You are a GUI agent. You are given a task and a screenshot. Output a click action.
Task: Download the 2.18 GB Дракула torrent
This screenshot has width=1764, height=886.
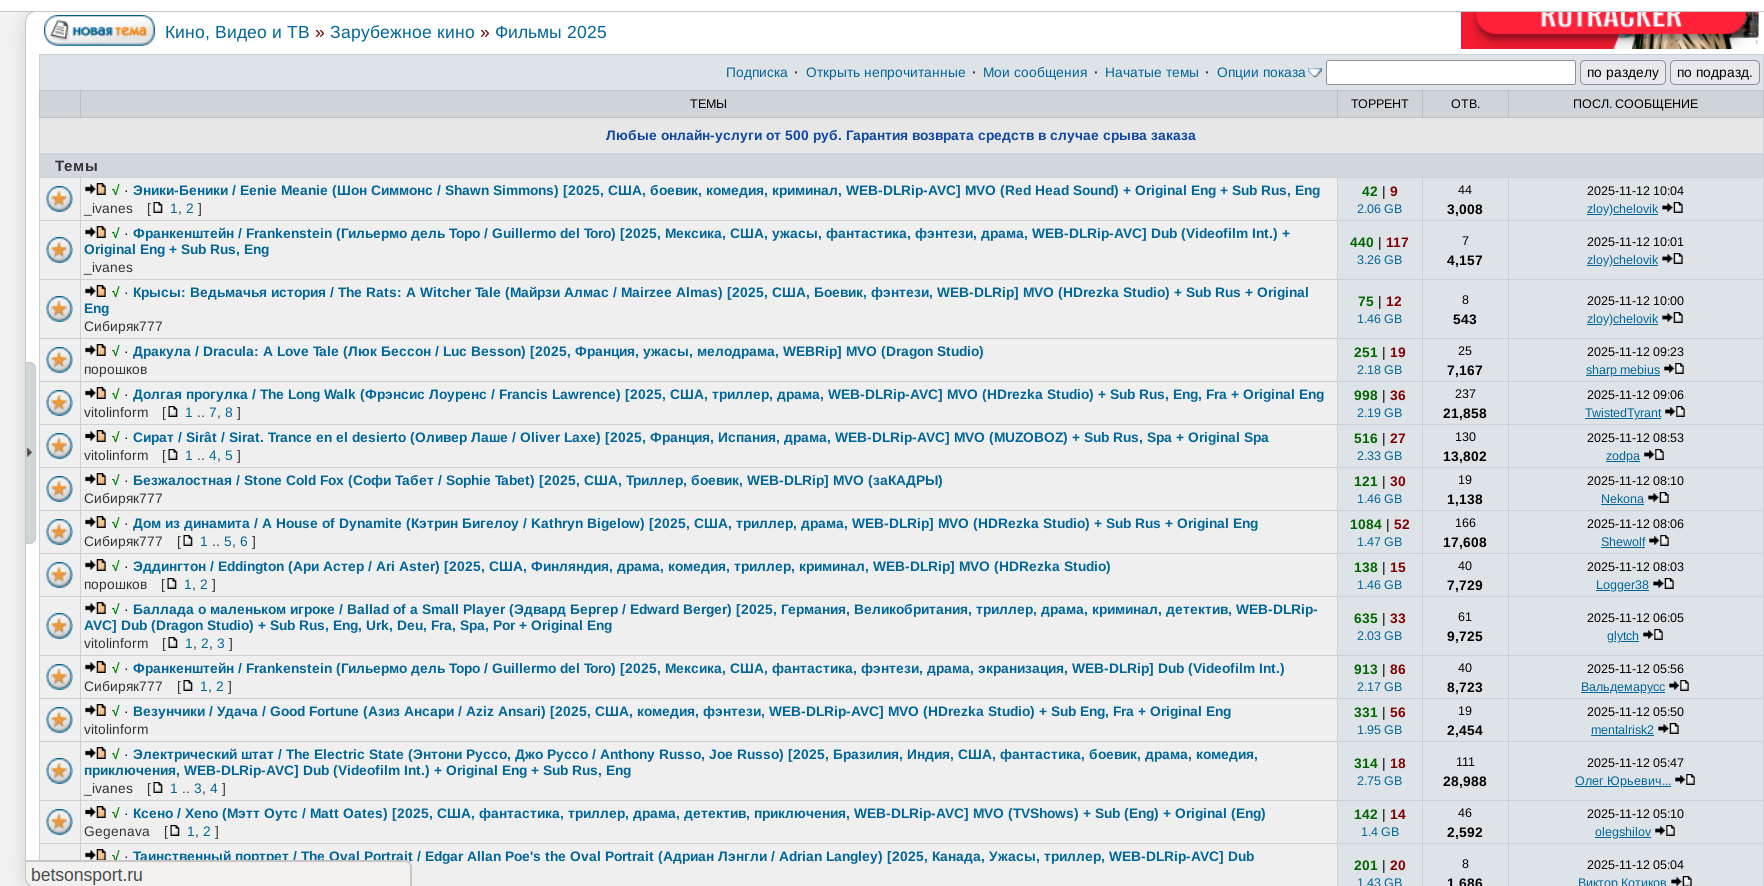pos(1379,369)
